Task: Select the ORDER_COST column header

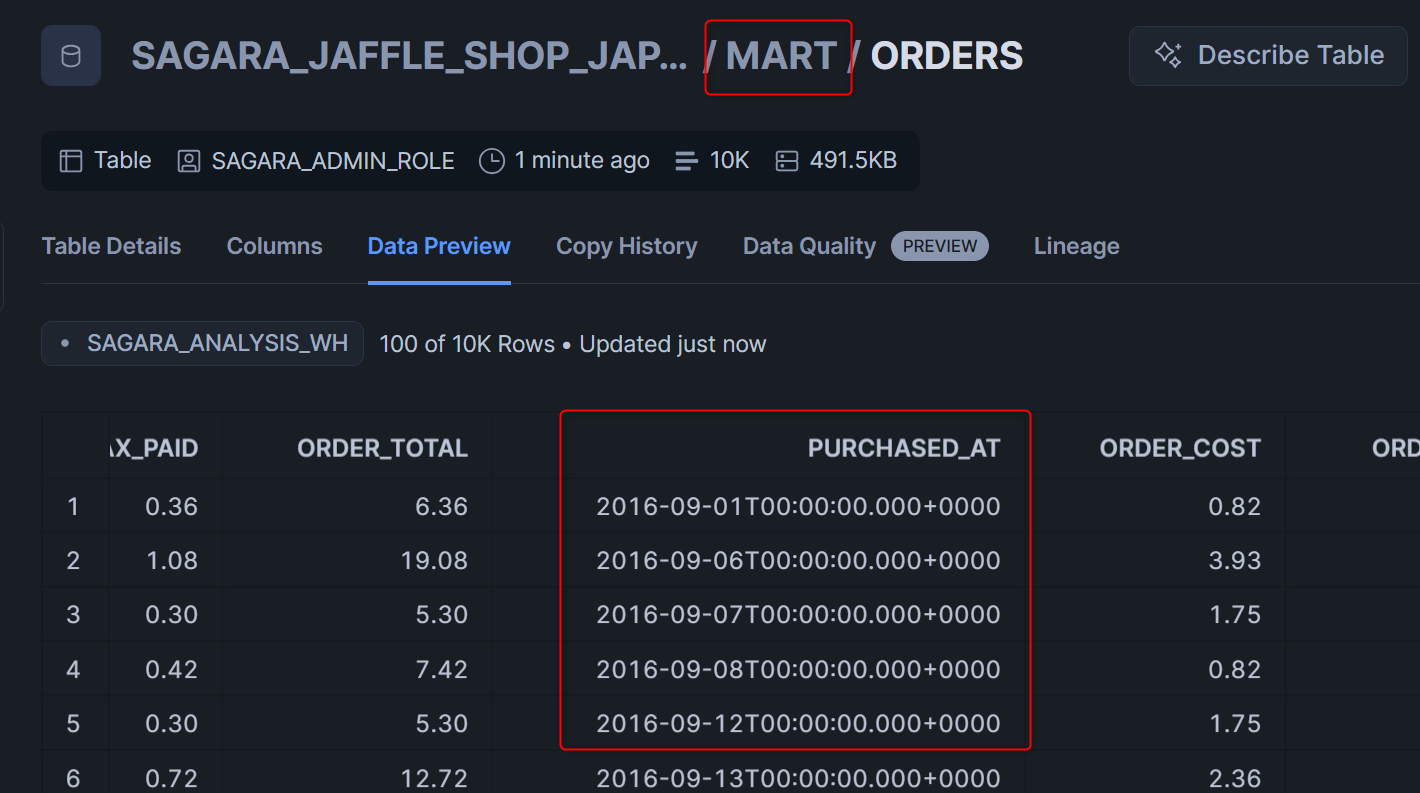Action: tap(1180, 449)
